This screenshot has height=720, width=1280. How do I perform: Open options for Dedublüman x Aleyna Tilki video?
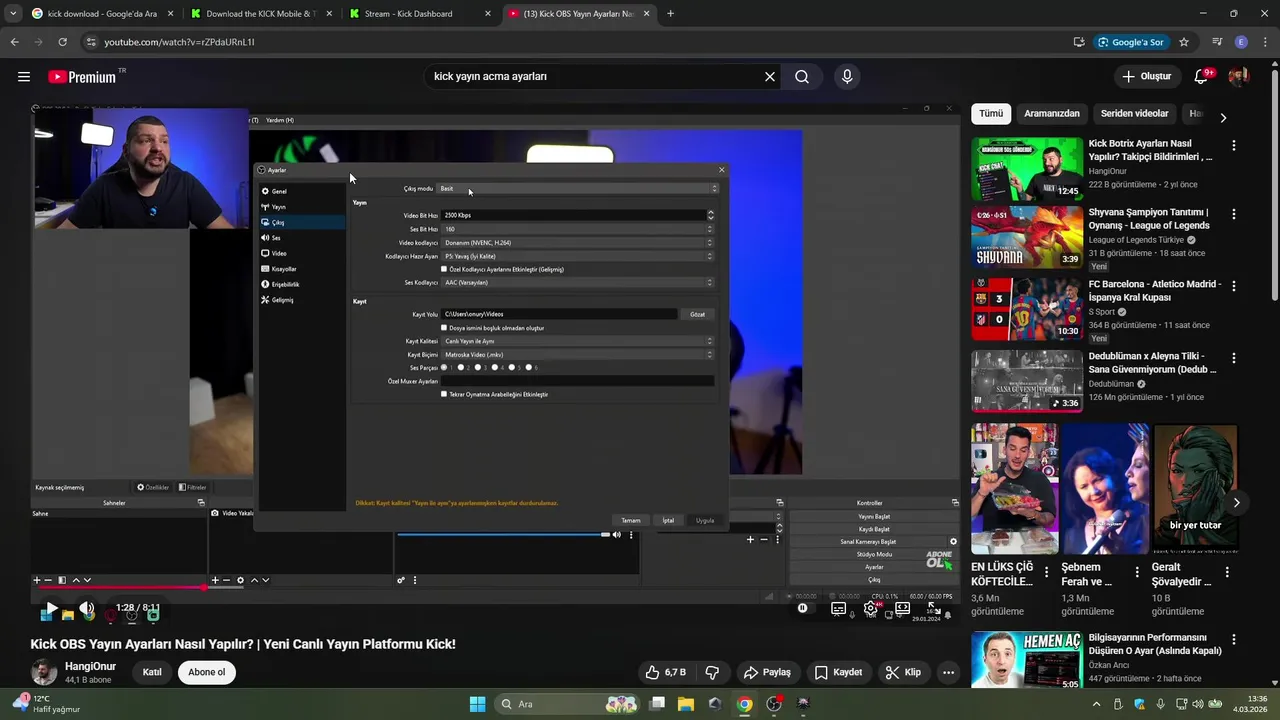coord(1233,358)
